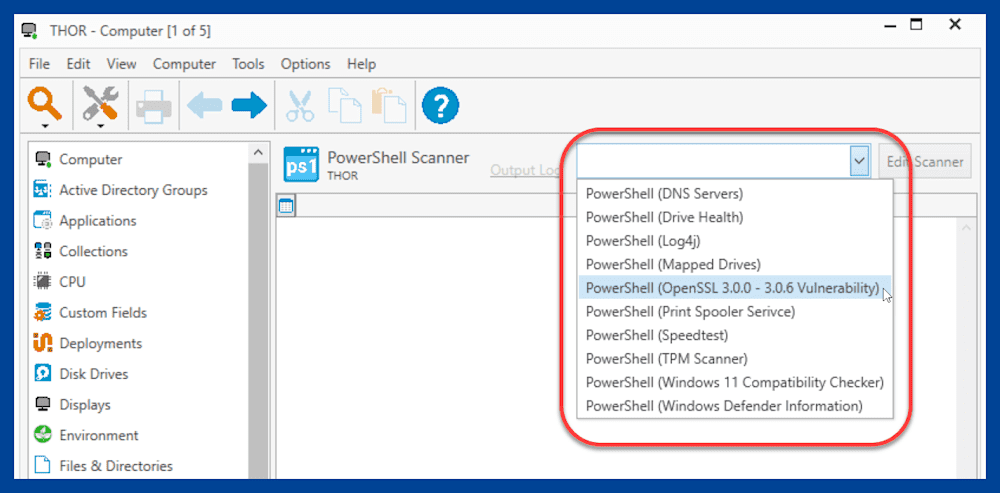Choose PowerShell (DNS Servers) from list
The height and width of the screenshot is (493, 1000).
(x=735, y=193)
